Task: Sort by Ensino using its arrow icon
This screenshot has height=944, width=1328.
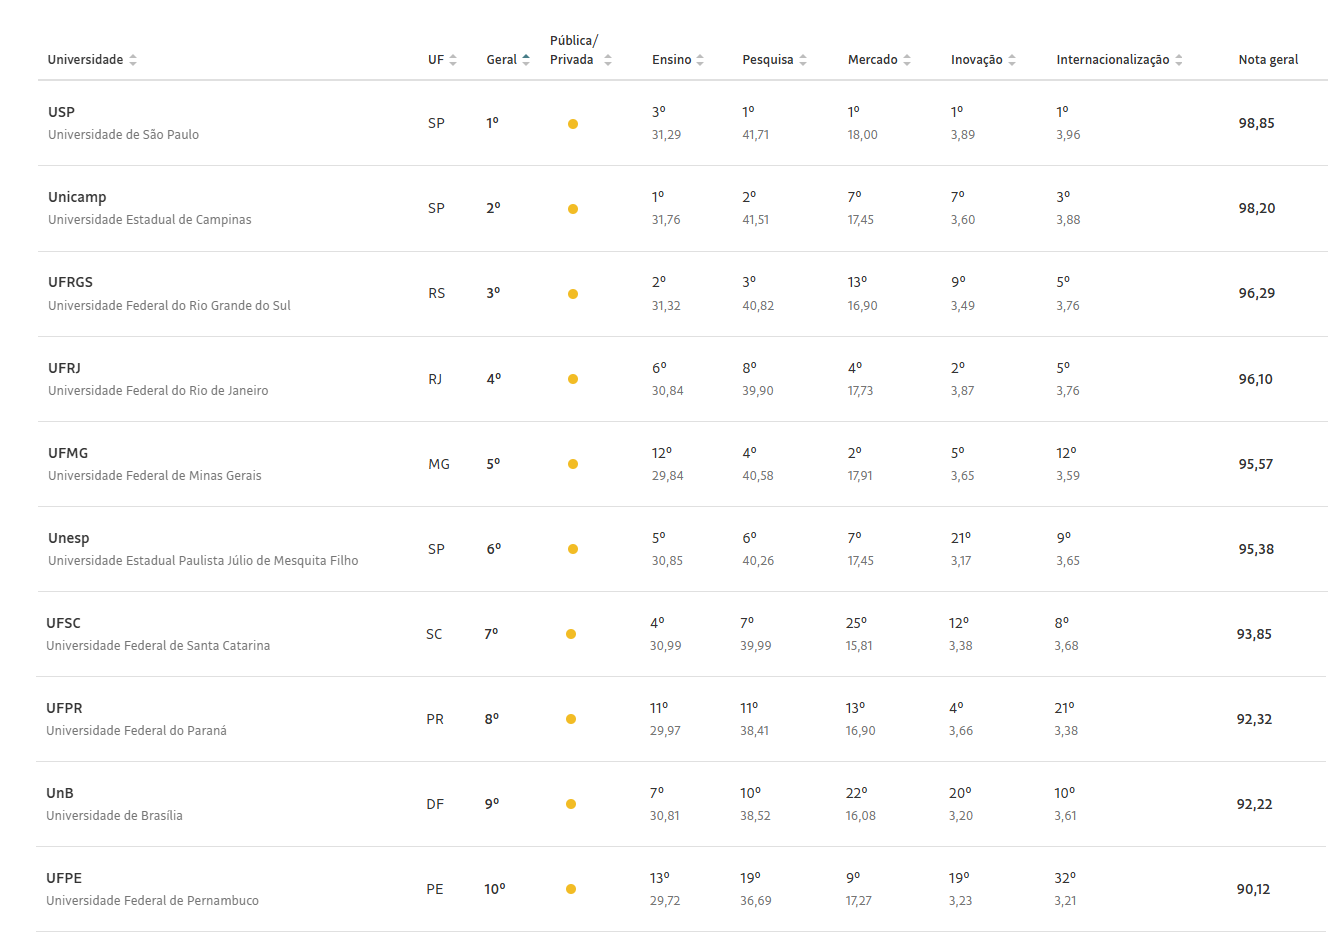Action: click(700, 60)
